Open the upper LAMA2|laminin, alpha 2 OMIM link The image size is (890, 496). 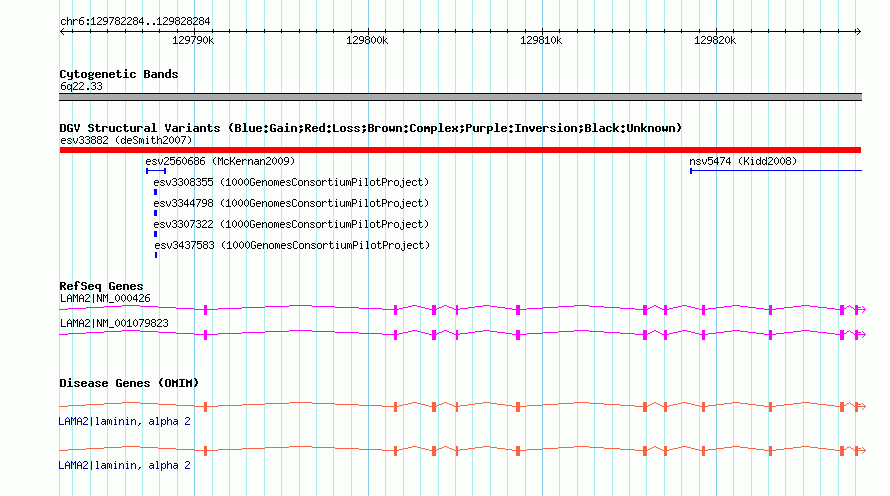tap(124, 422)
